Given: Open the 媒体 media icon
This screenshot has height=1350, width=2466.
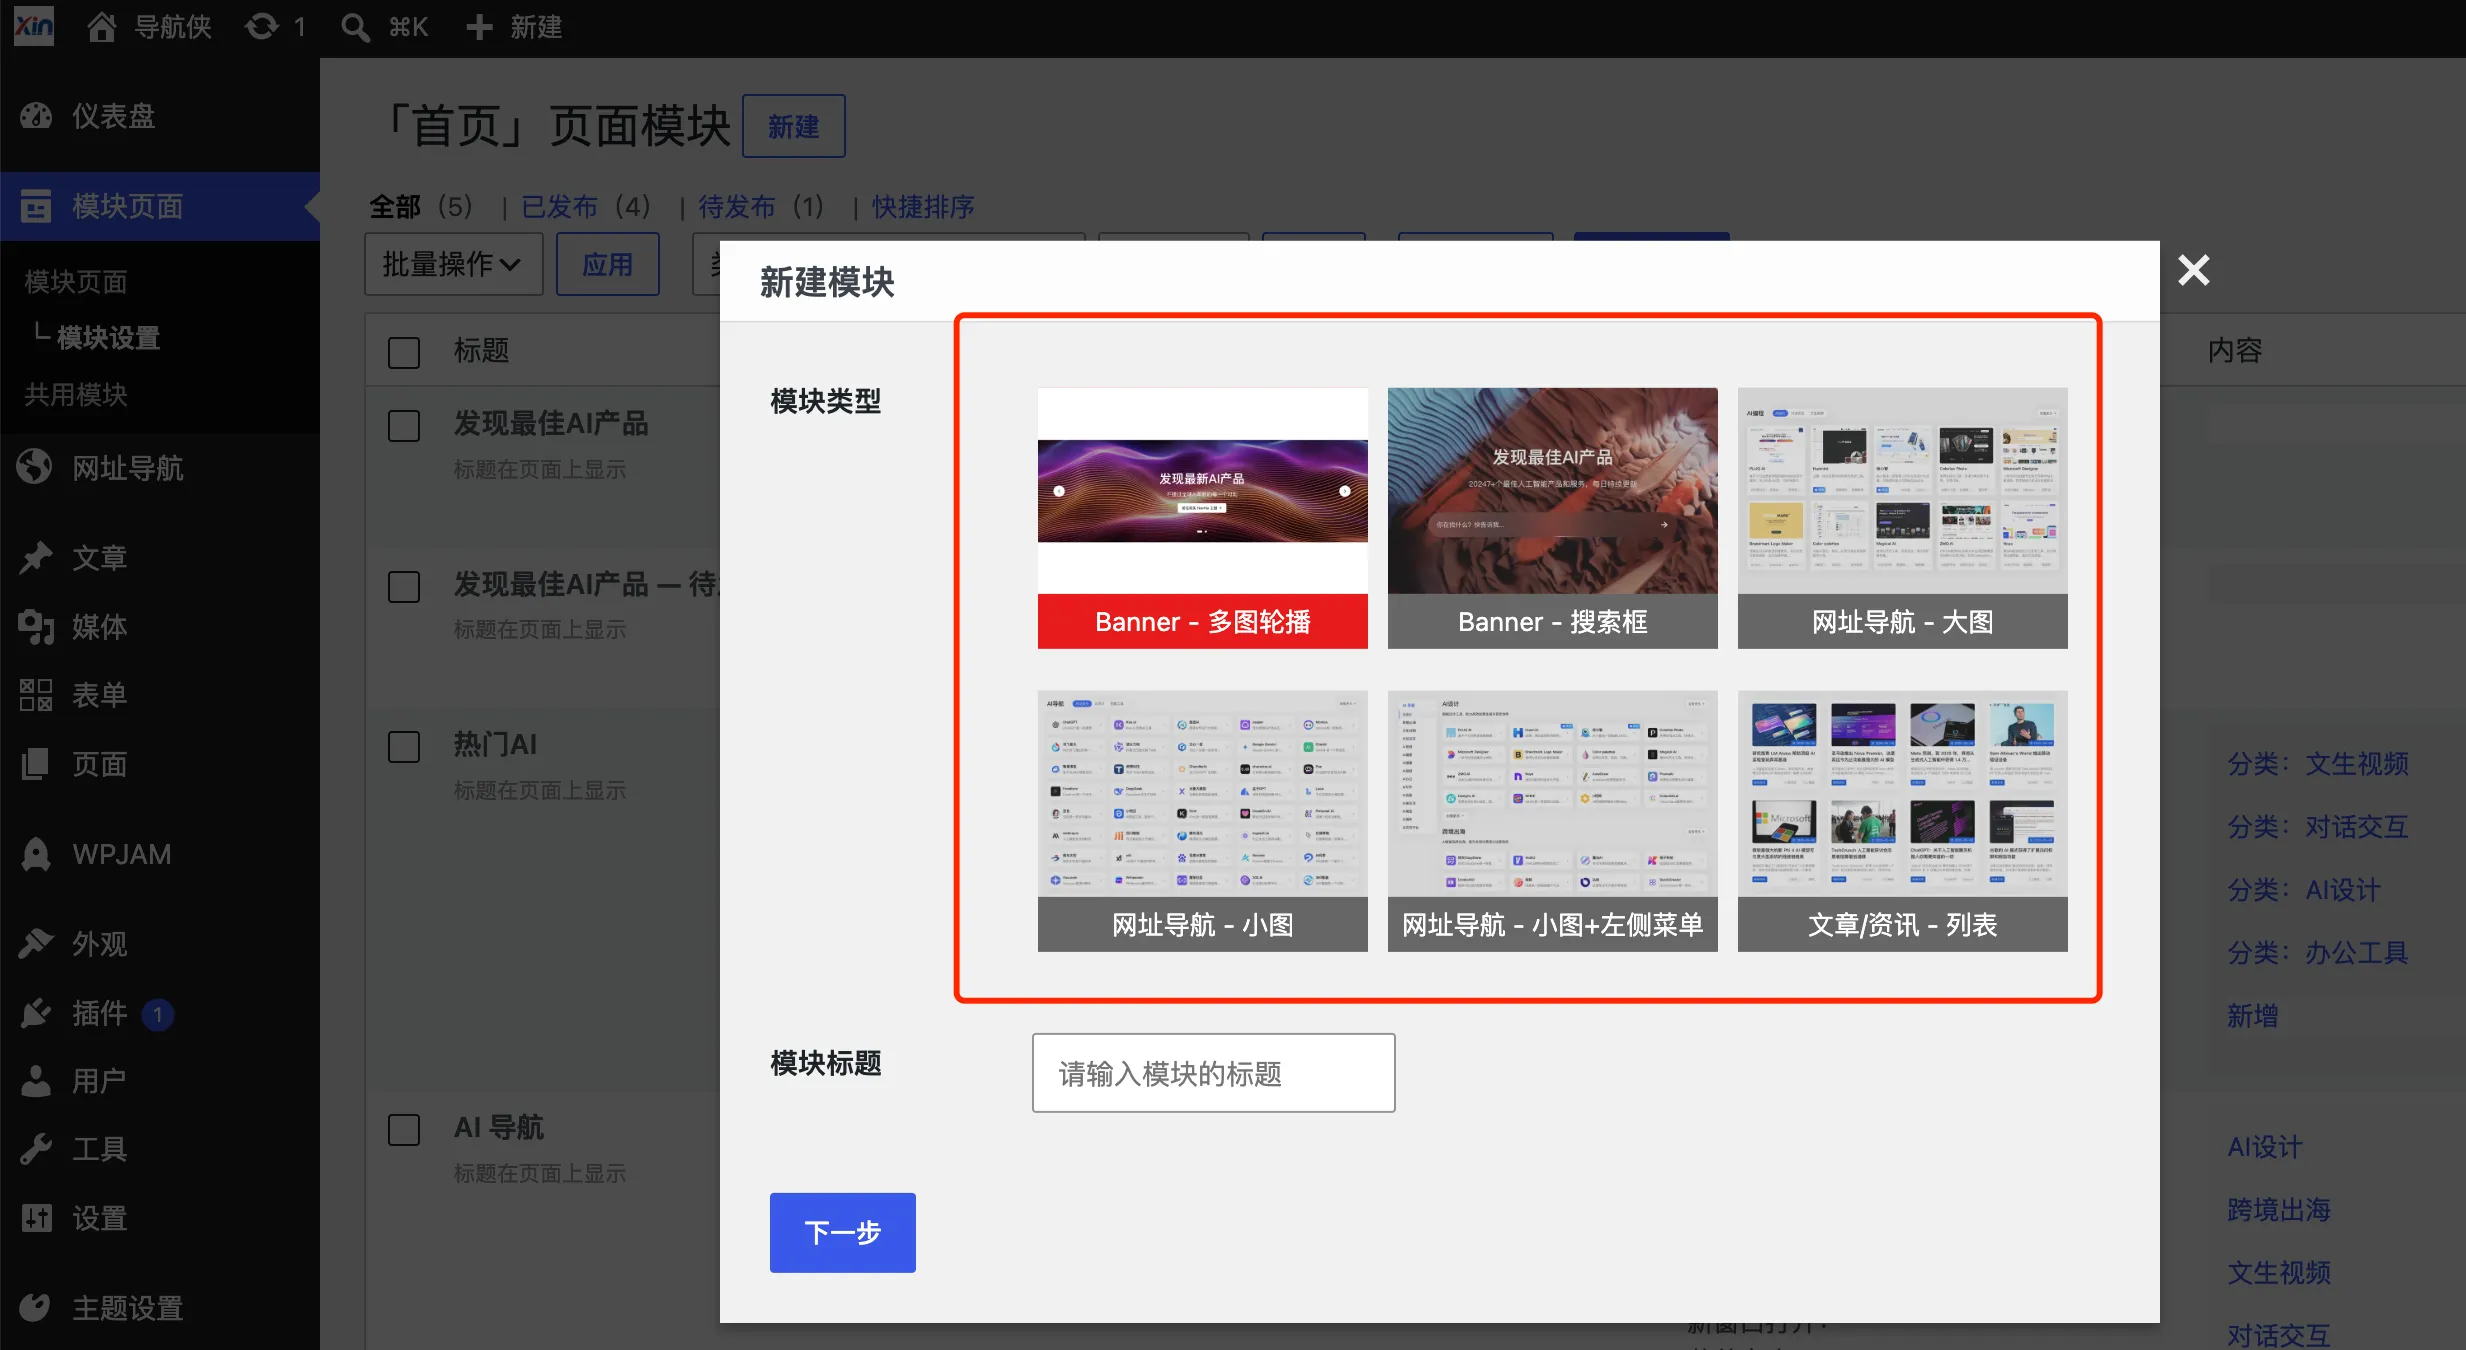Looking at the screenshot, I should coord(36,626).
